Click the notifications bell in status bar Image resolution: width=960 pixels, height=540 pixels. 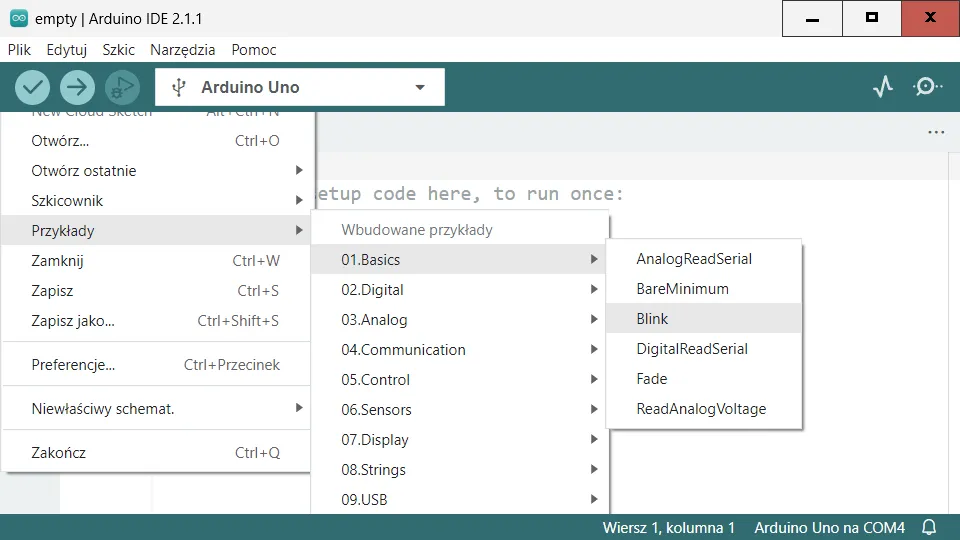929,527
